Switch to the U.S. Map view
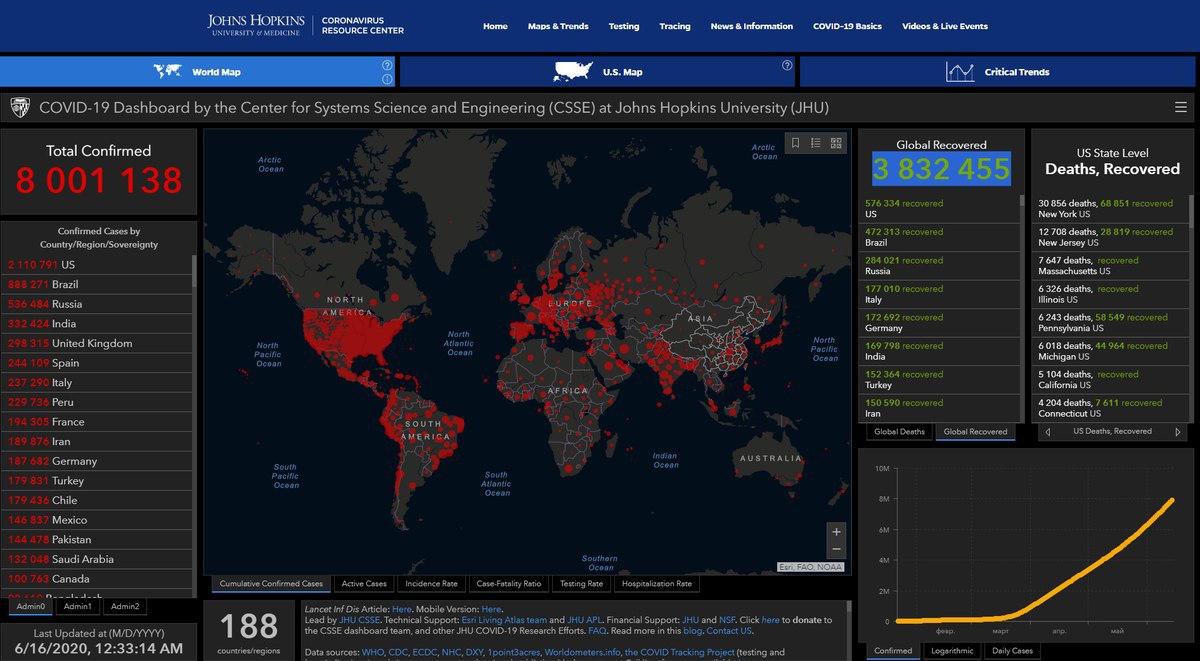Viewport: 1200px width, 661px height. pyautogui.click(x=597, y=72)
